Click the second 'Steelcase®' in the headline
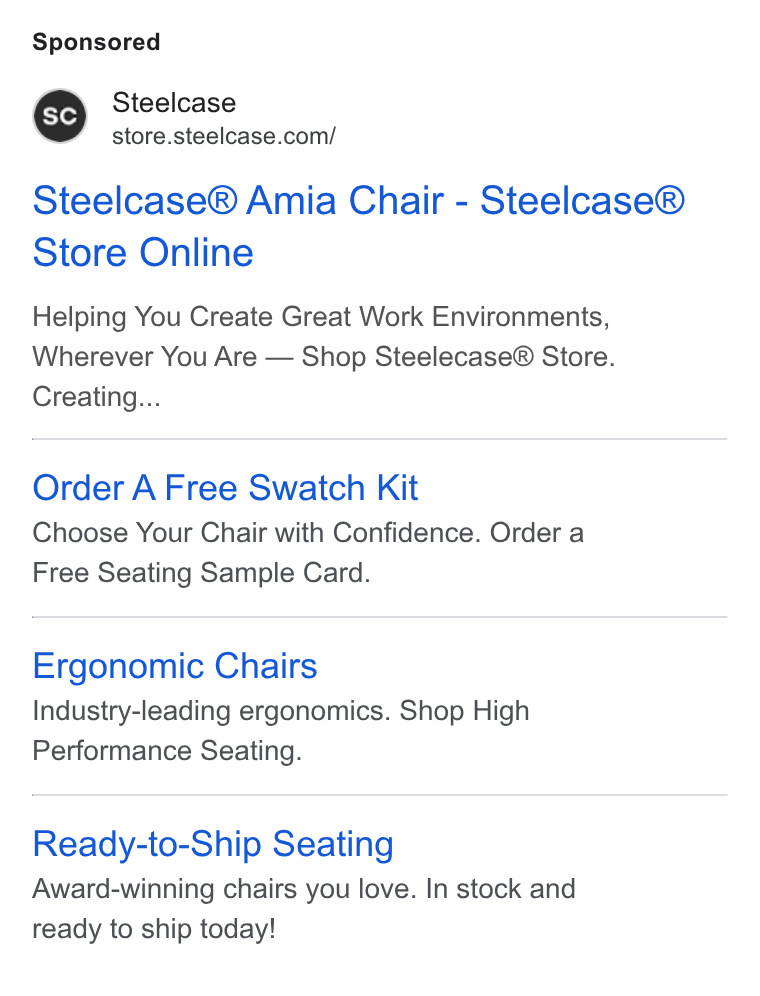 pyautogui.click(x=582, y=201)
